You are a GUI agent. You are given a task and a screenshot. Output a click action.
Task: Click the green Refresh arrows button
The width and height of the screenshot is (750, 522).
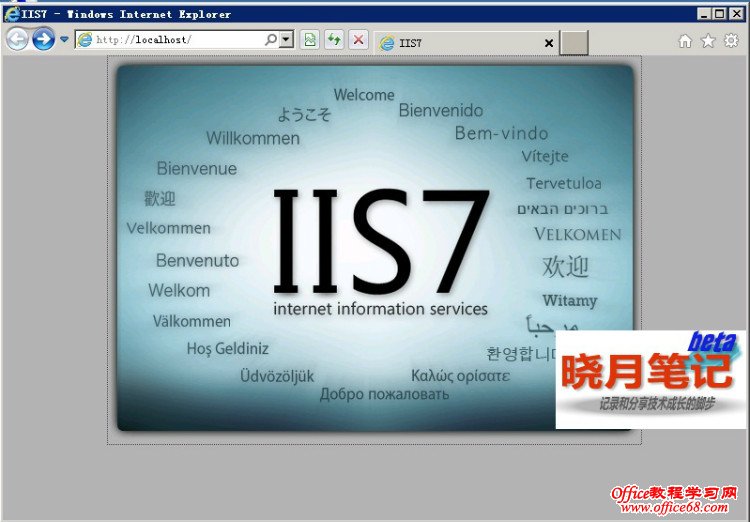tap(334, 39)
